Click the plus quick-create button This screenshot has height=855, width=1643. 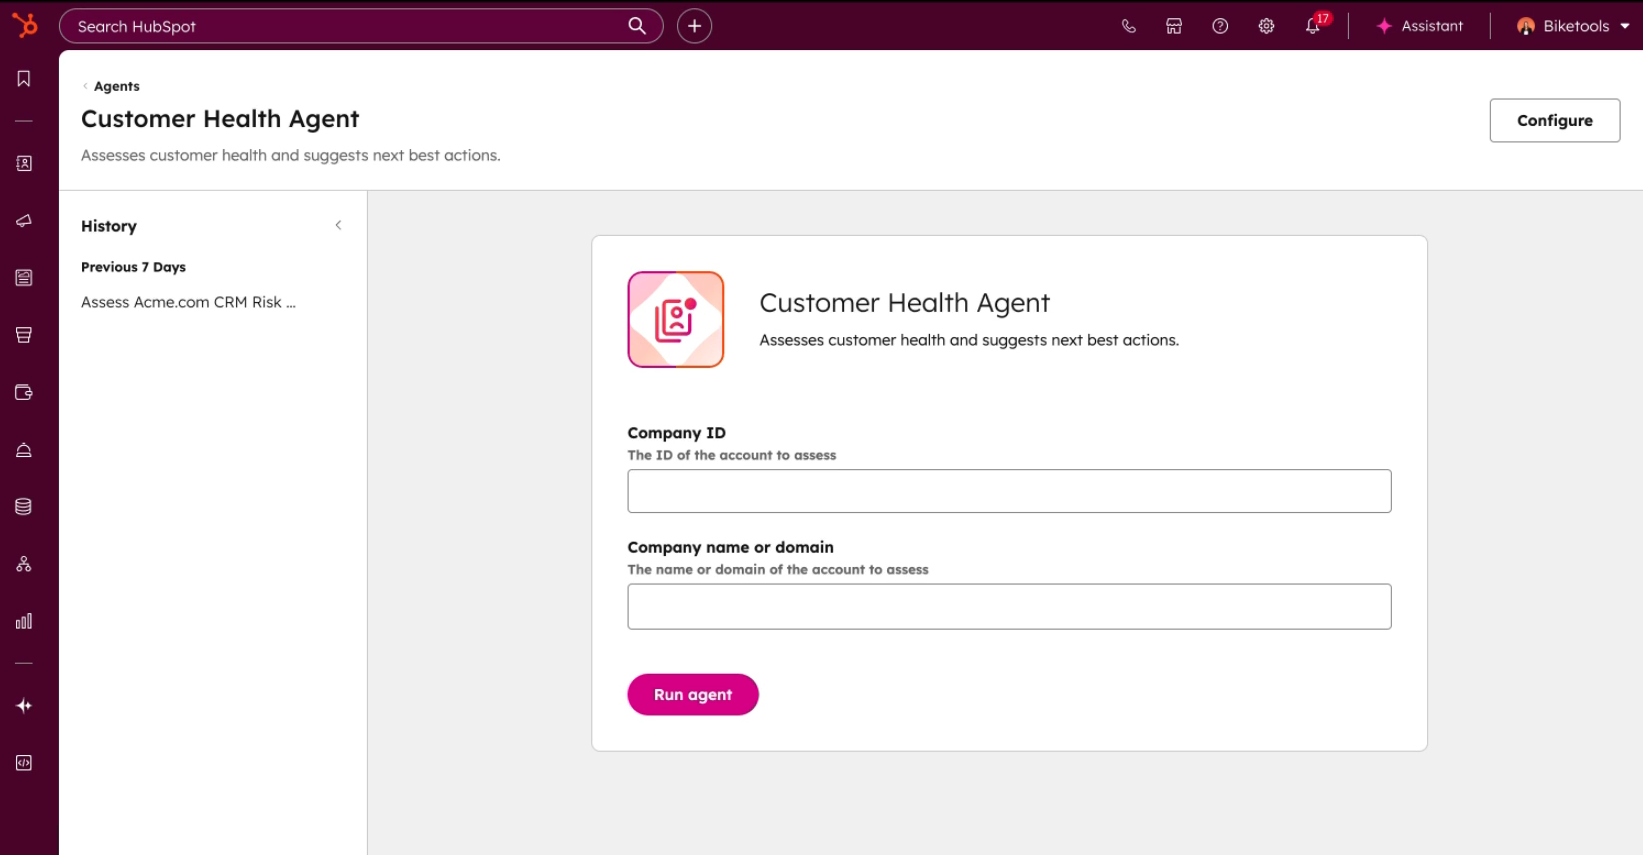[x=694, y=26]
